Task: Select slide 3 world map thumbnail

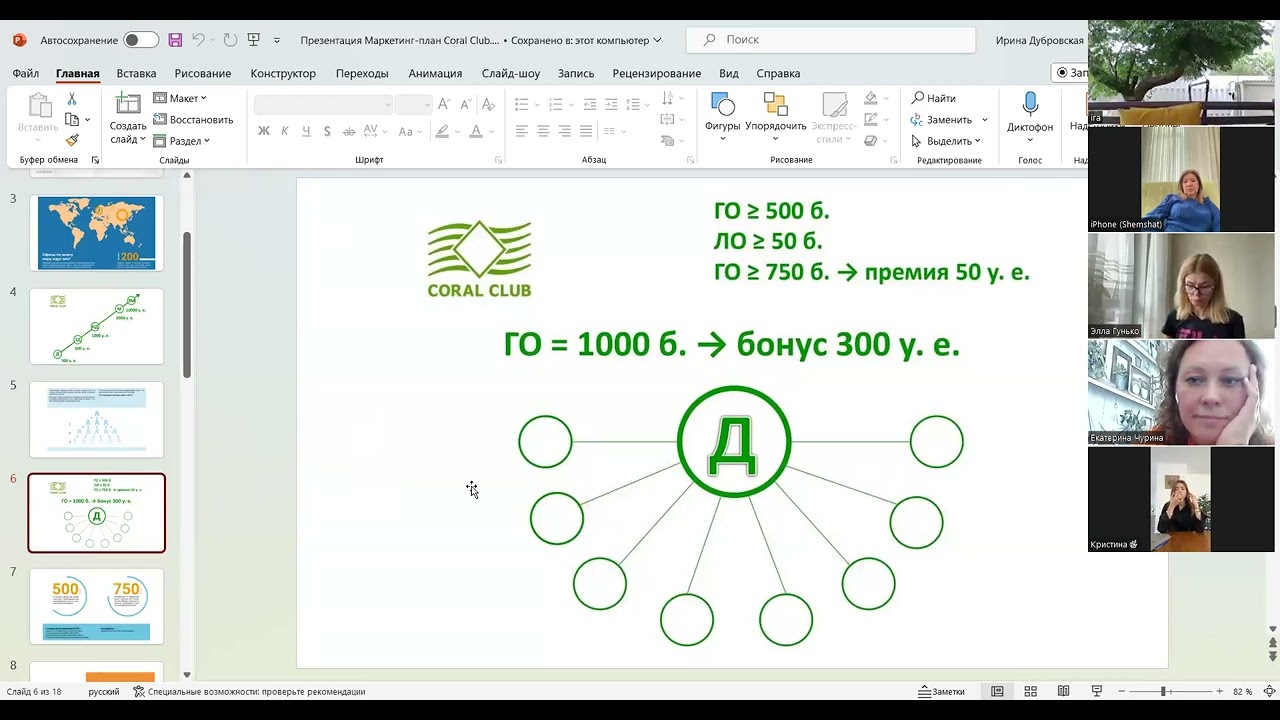Action: click(96, 233)
